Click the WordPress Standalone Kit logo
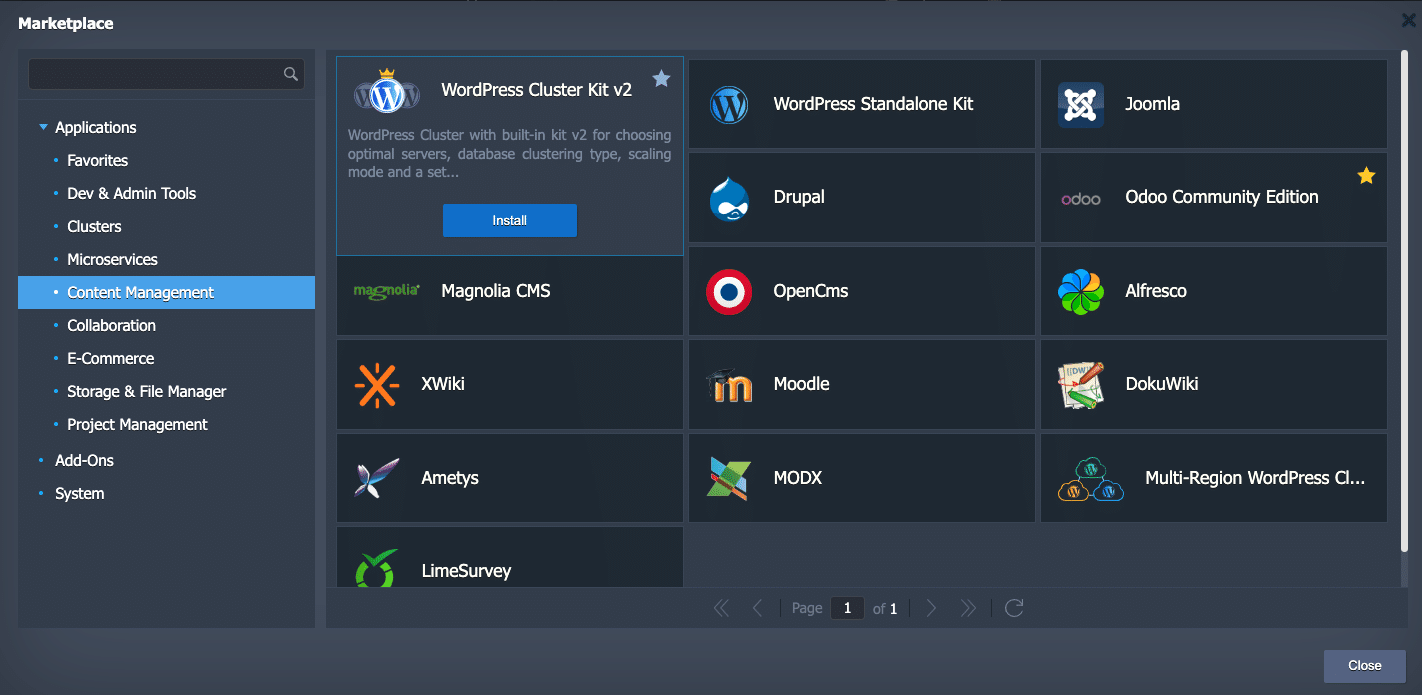The height and width of the screenshot is (695, 1422). (x=729, y=104)
